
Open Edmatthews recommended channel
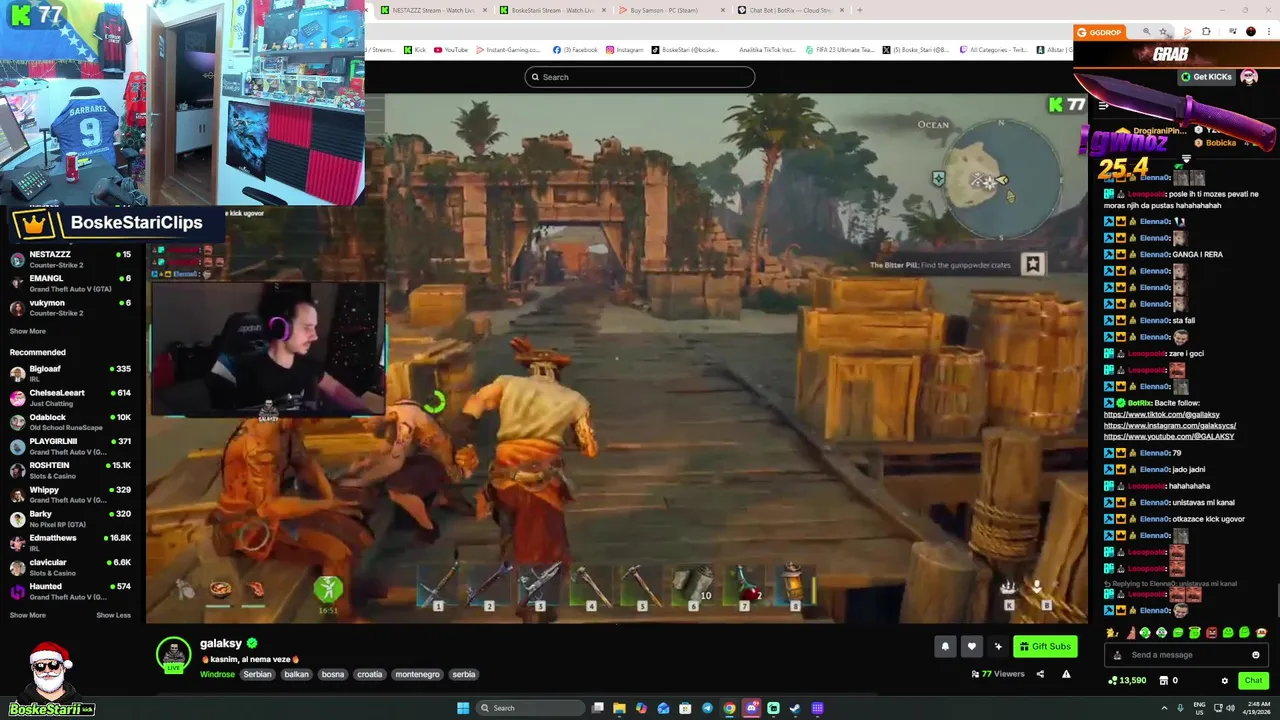click(x=70, y=543)
